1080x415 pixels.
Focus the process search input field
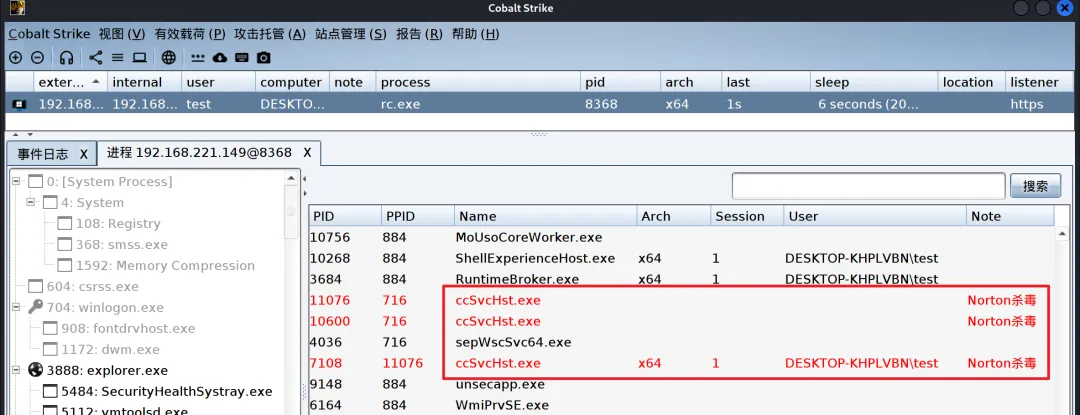coord(869,186)
